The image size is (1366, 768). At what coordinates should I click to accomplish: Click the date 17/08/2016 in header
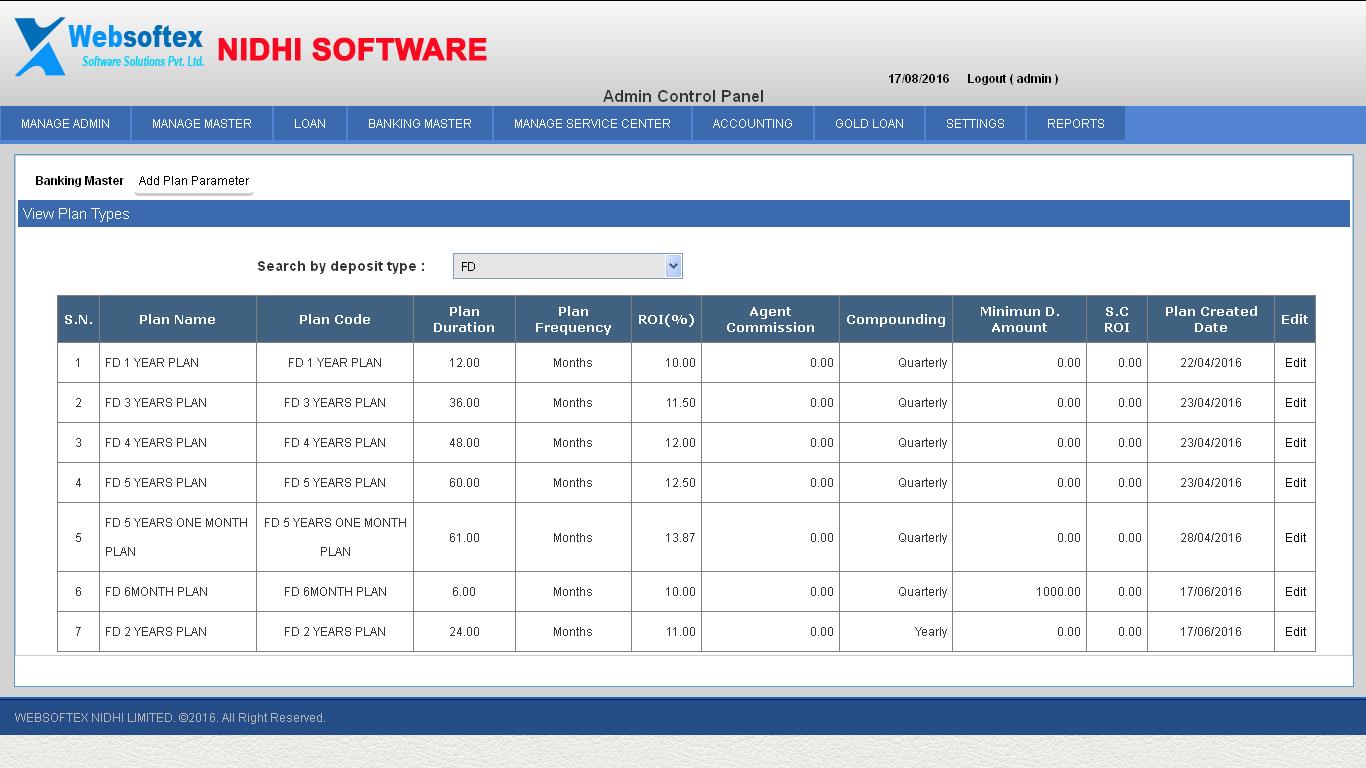(919, 78)
